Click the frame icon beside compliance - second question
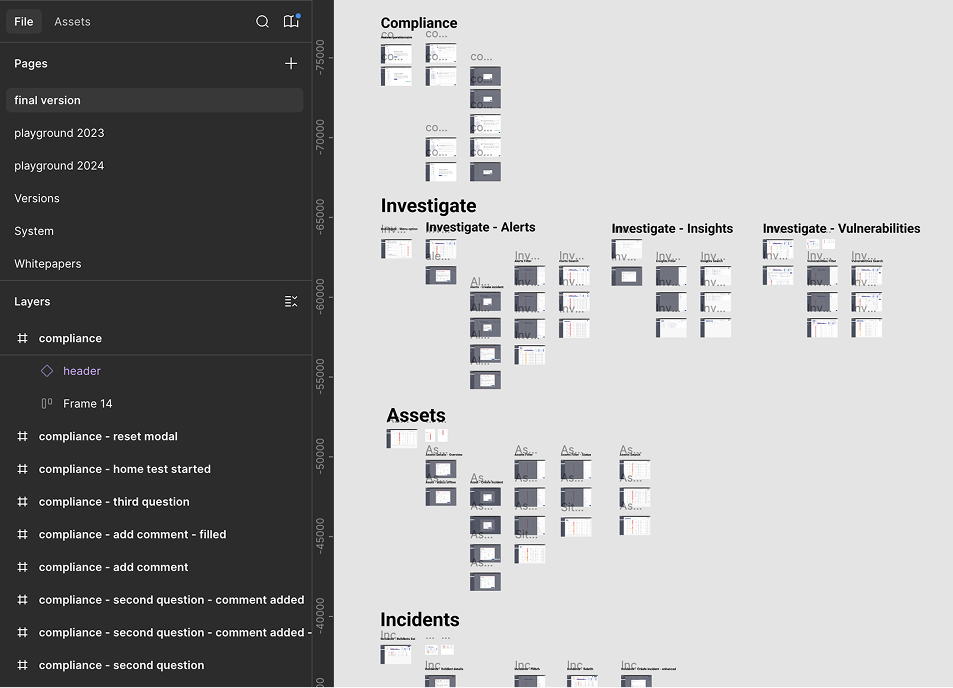The width and height of the screenshot is (953, 688). point(22,665)
